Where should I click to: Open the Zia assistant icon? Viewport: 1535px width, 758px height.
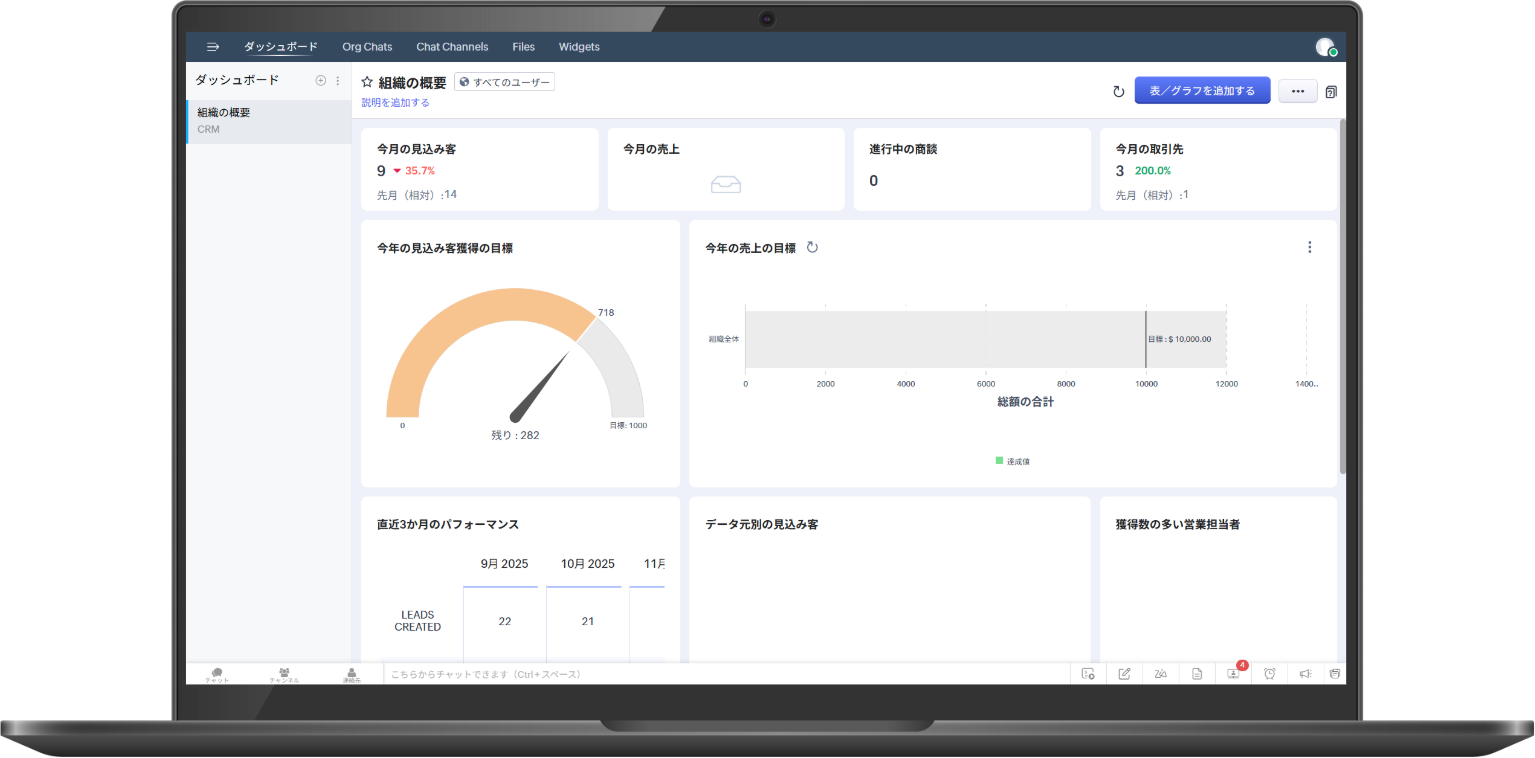[x=1160, y=673]
